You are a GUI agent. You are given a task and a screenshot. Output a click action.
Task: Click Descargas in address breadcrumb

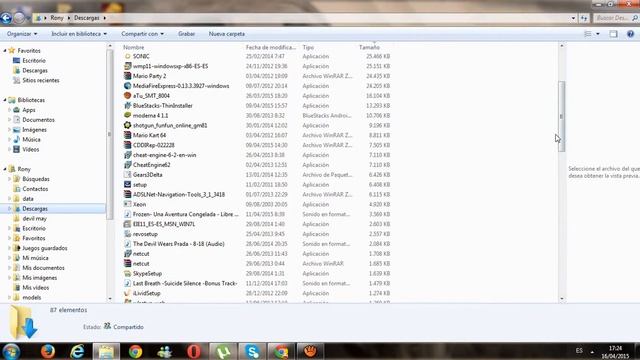(87, 18)
